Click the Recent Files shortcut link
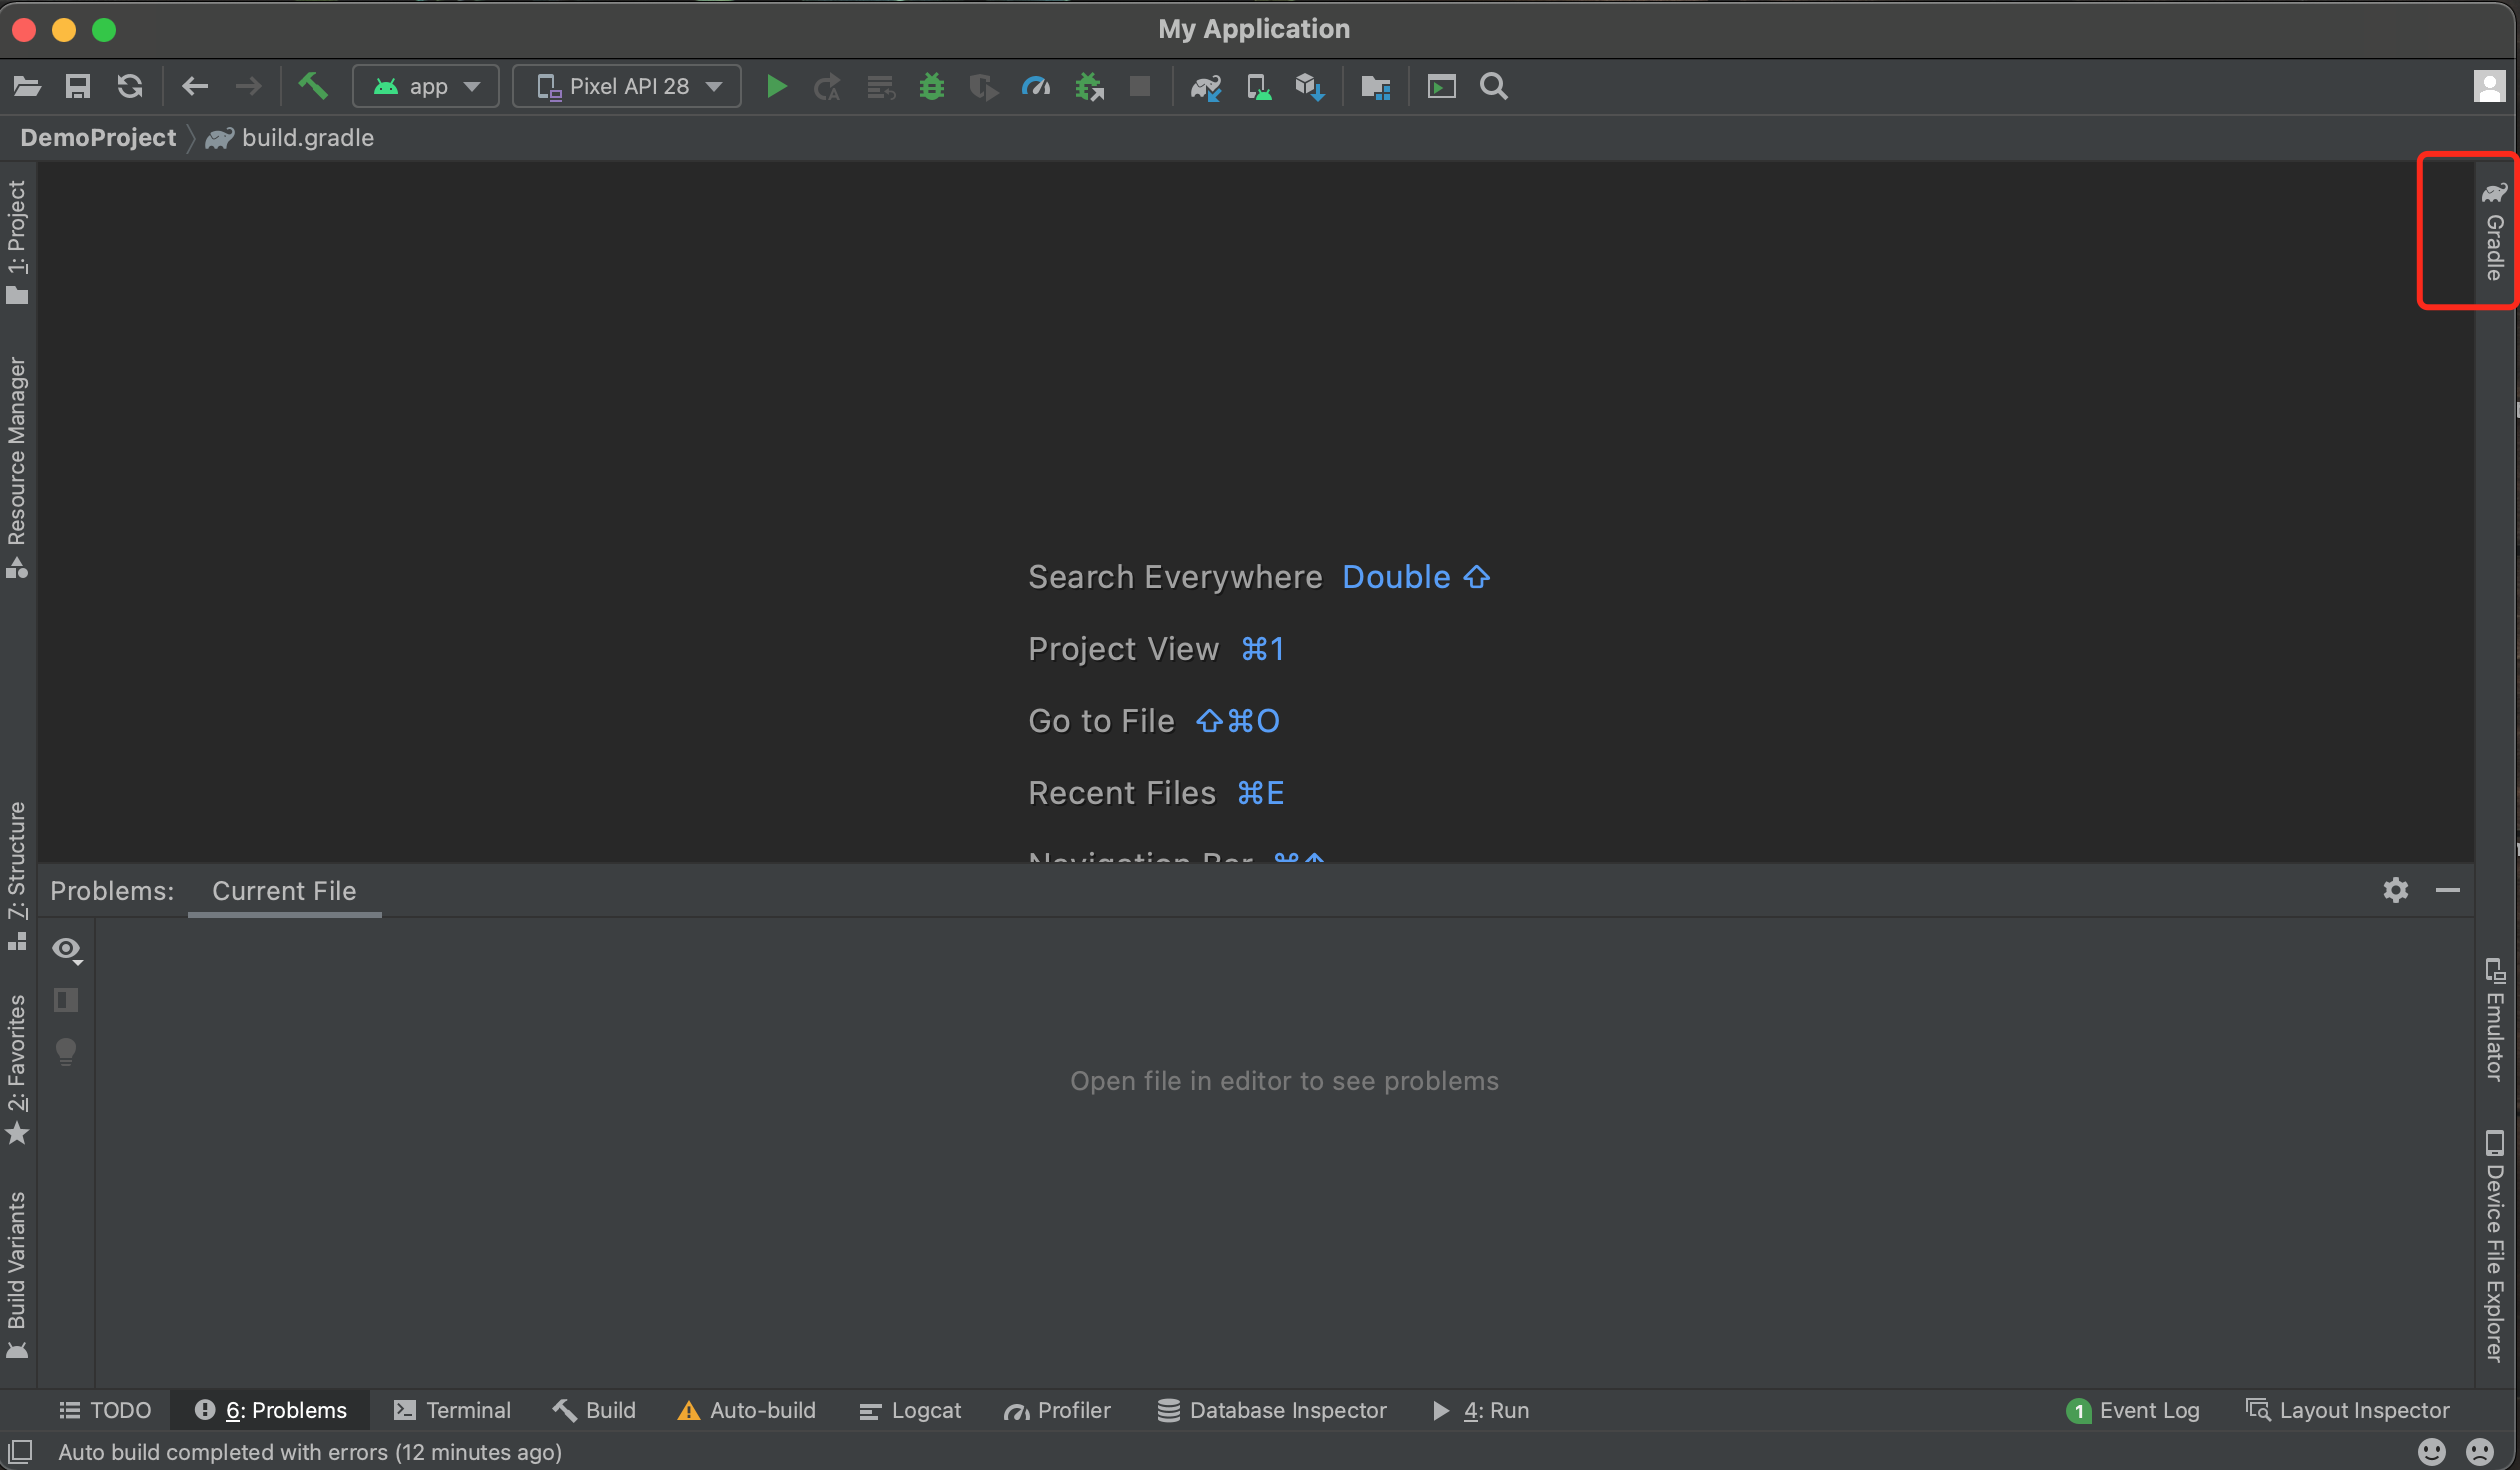The image size is (2520, 1470). coord(1122,792)
